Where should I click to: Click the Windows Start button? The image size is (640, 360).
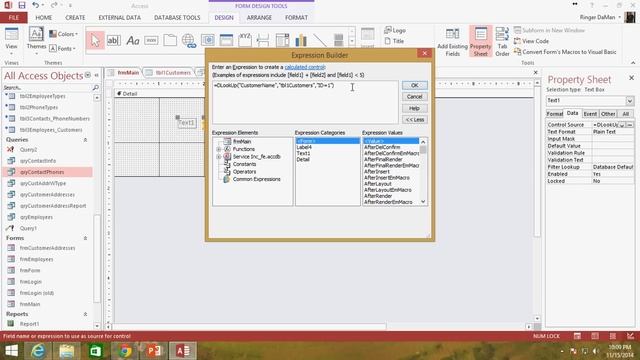point(11,351)
